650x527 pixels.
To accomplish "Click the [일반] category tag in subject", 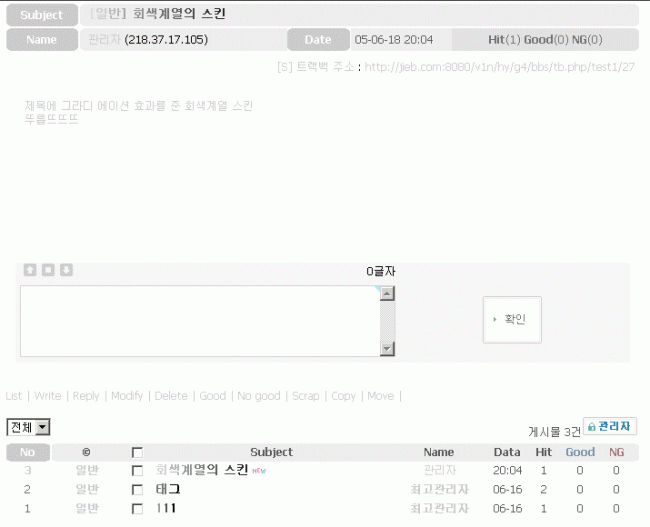I will 108,14.
